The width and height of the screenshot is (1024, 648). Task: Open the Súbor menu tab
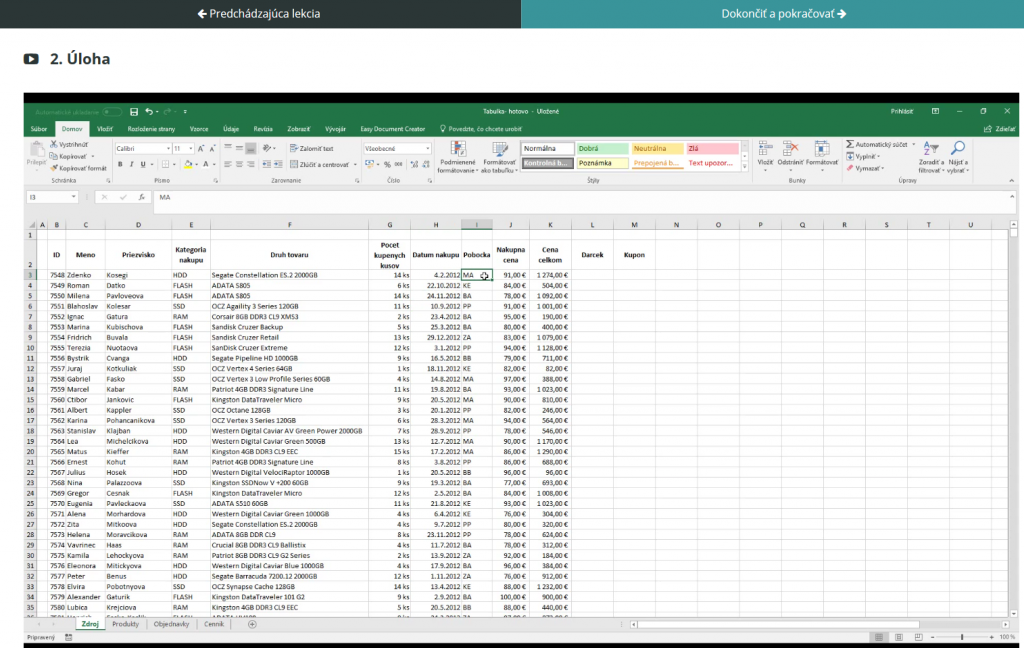[39, 129]
